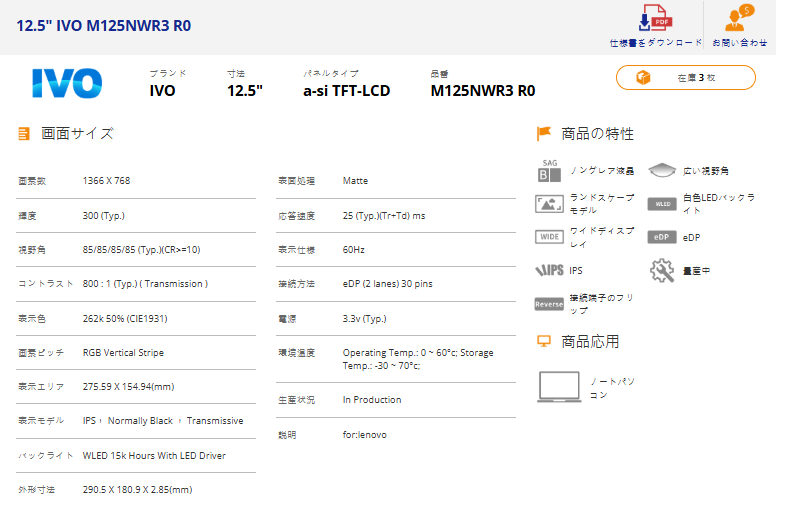Image resolution: width=809 pixels, height=519 pixels.
Task: Click the RGB Vertical Stripe value
Action: coord(123,353)
